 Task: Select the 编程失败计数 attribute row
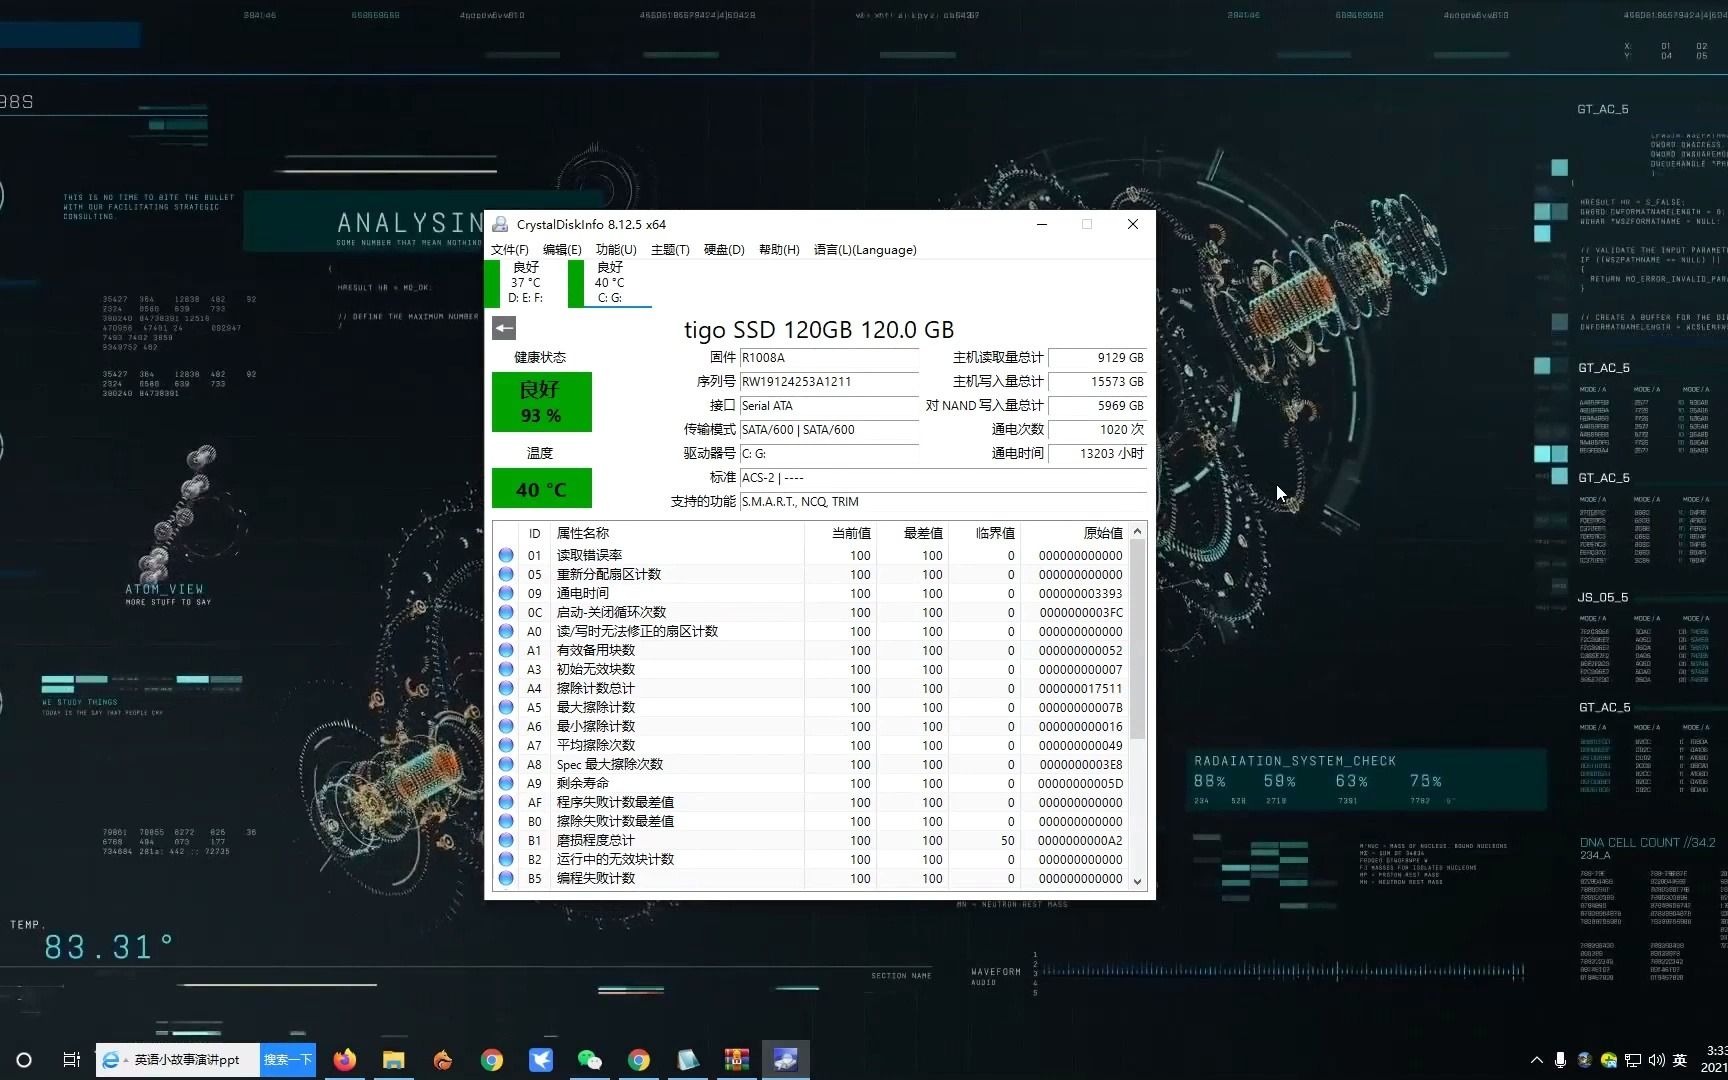pyautogui.click(x=810, y=878)
